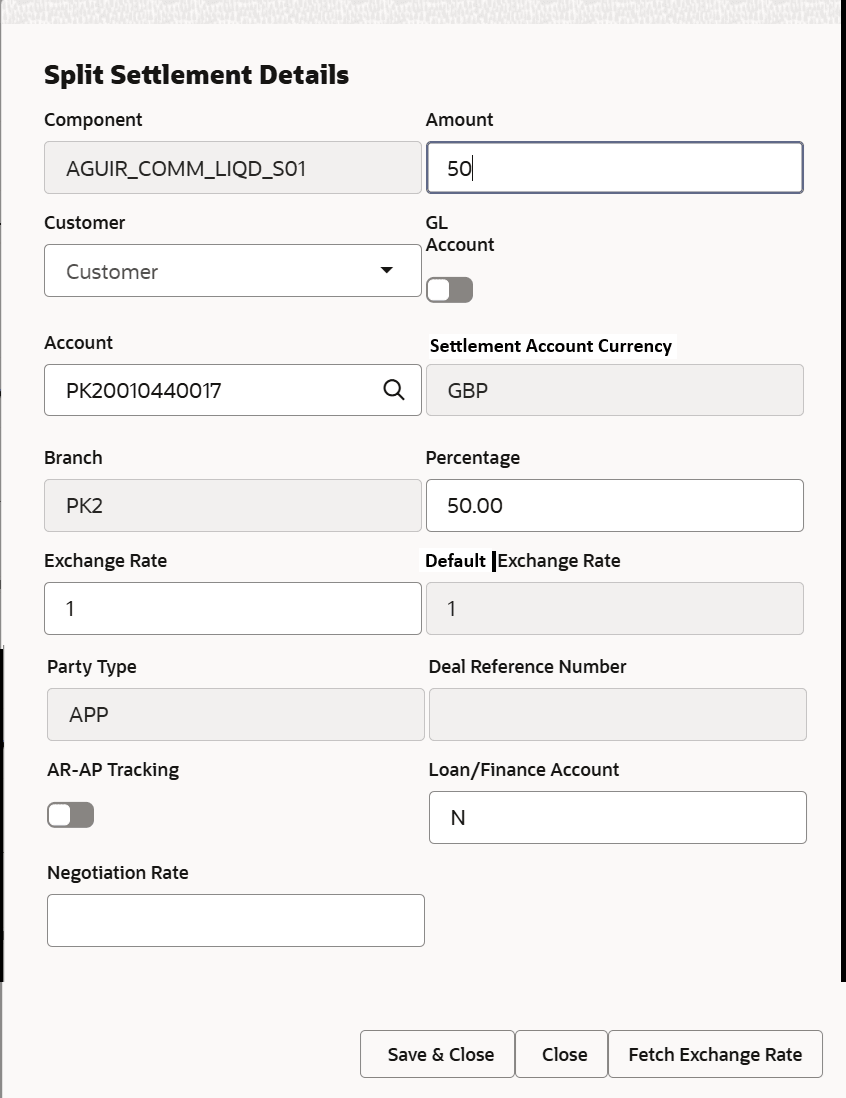Image resolution: width=846 pixels, height=1098 pixels.
Task: Click the AR-AP Tracking label
Action: 113,770
